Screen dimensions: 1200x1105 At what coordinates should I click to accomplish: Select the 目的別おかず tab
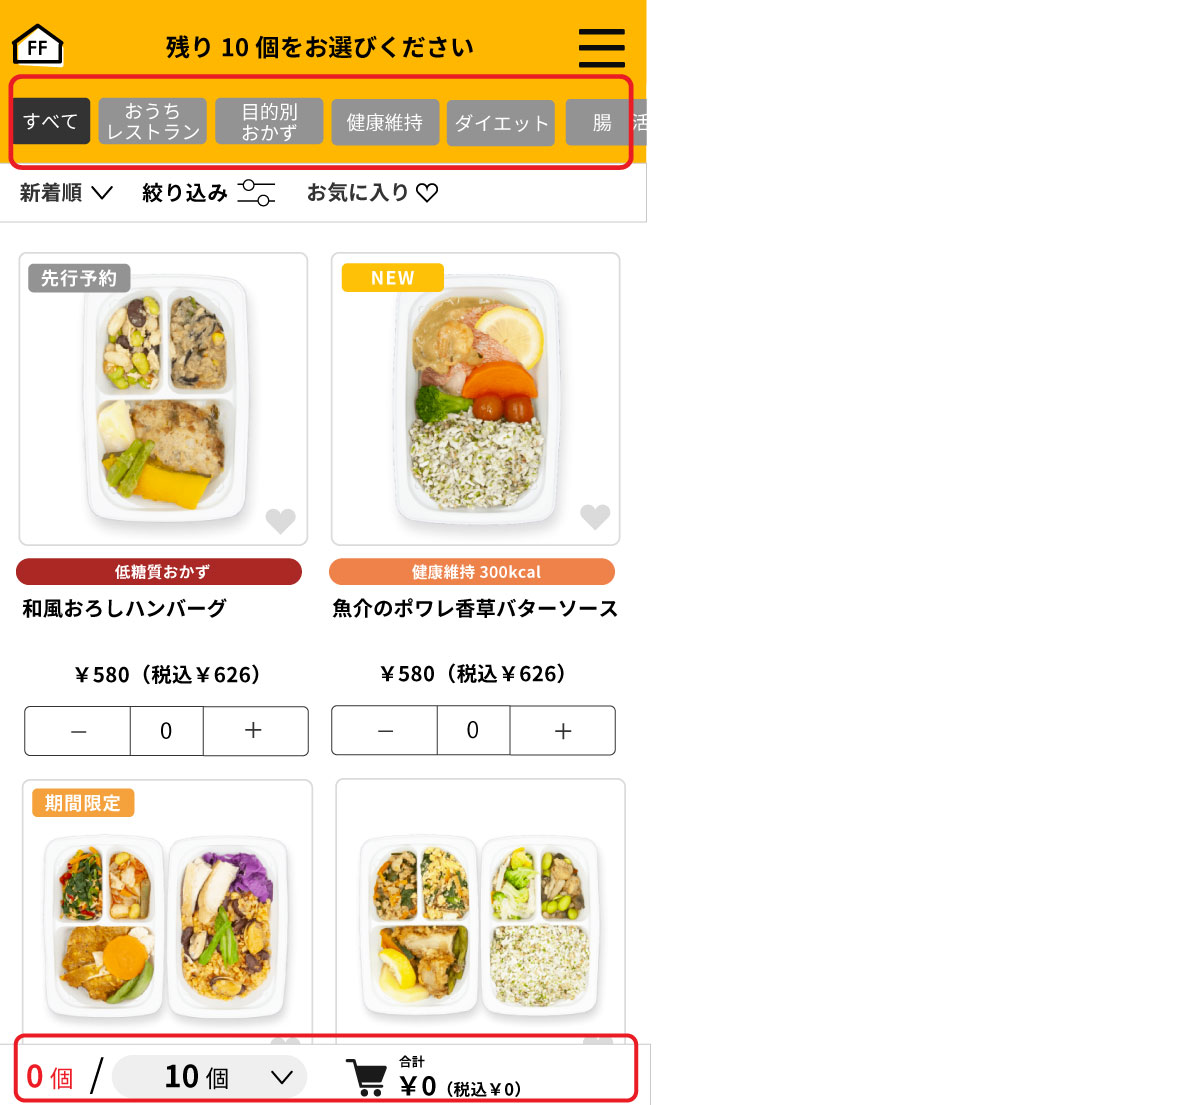tap(269, 121)
